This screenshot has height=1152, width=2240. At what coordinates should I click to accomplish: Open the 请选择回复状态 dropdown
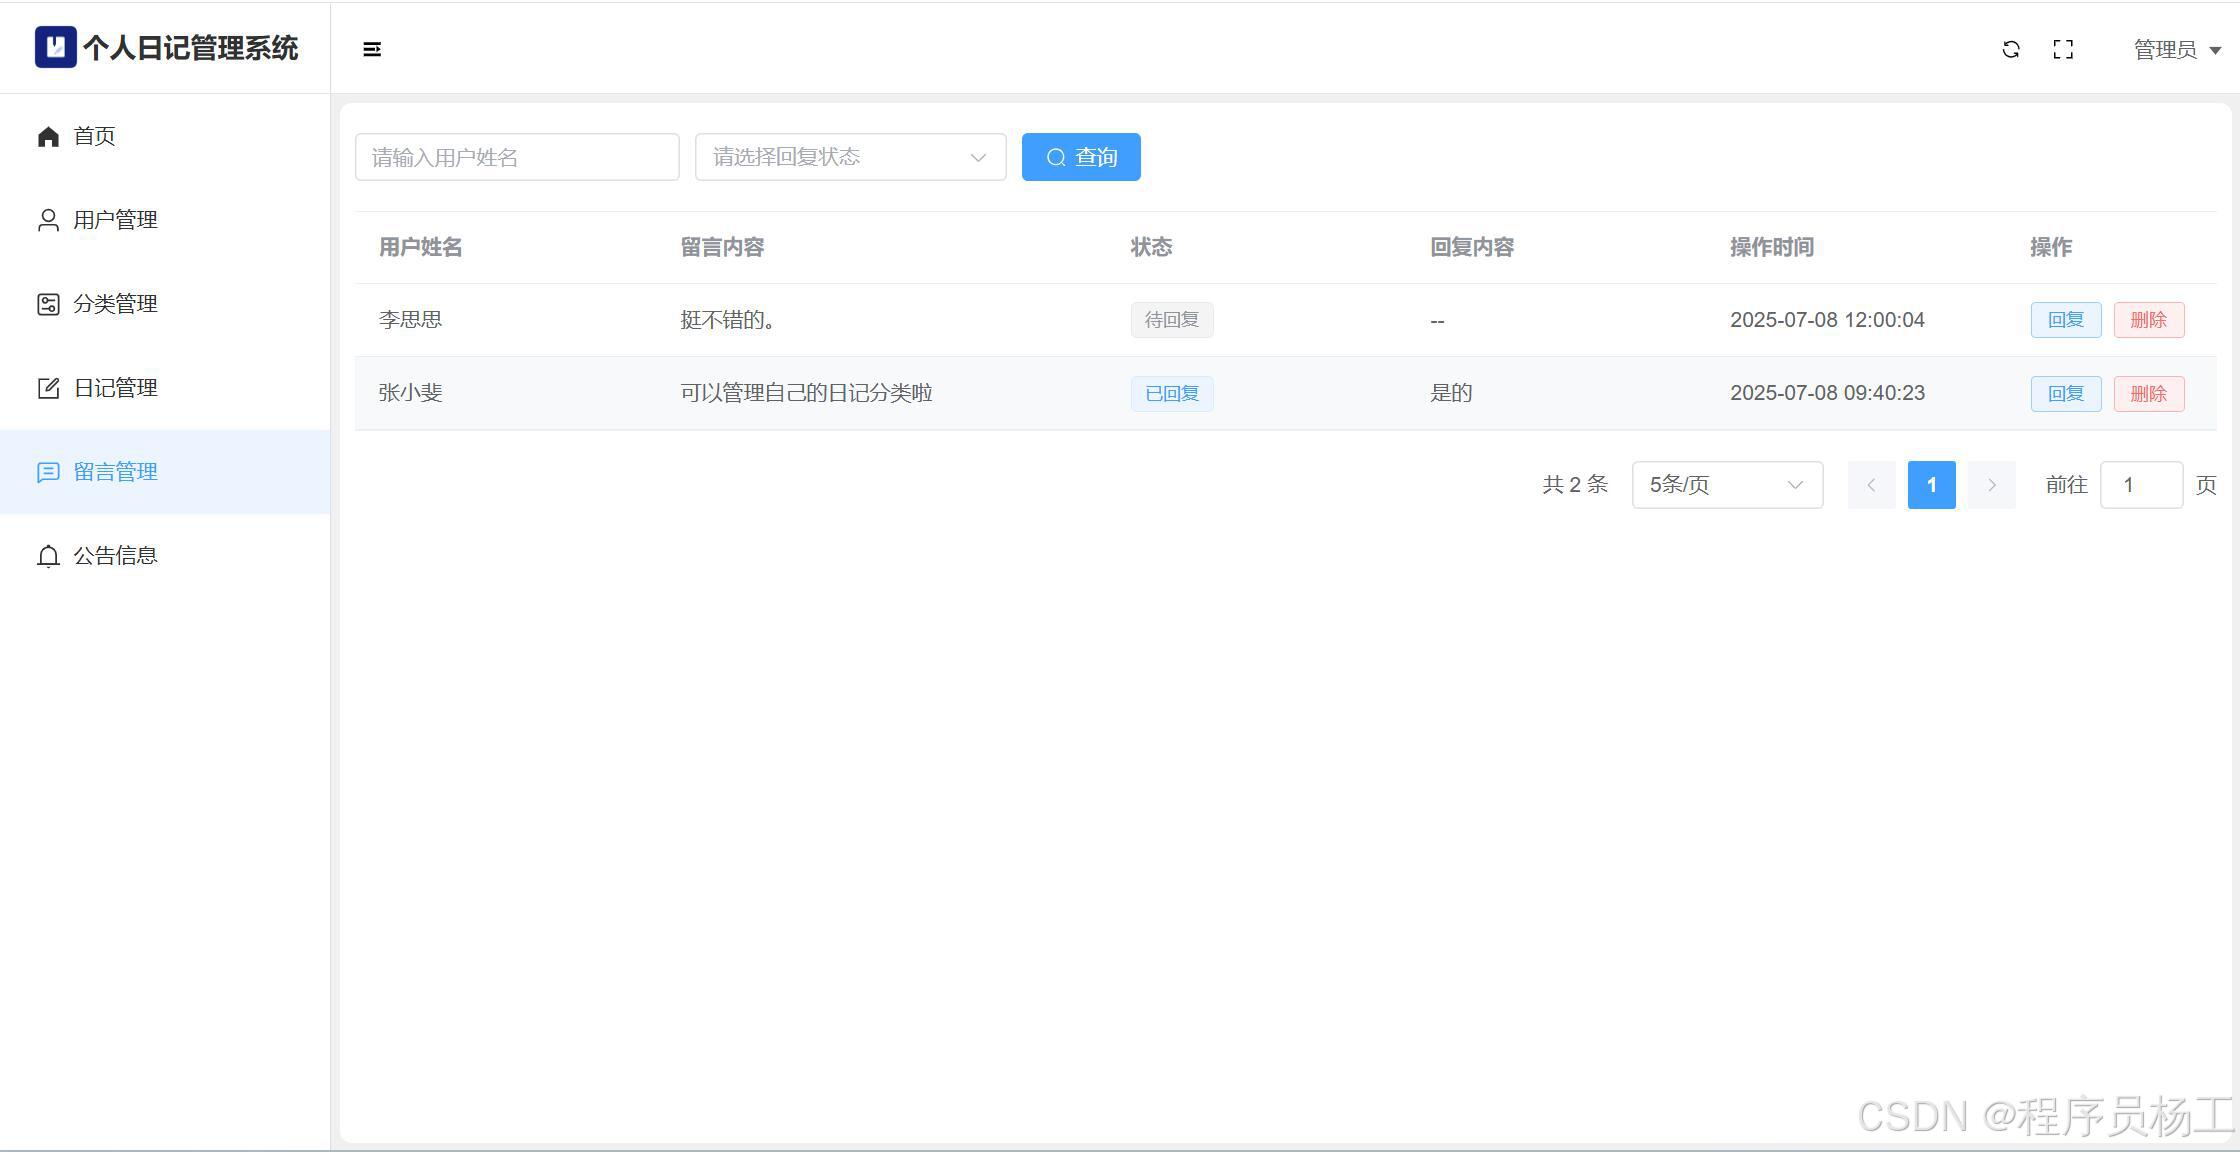tap(850, 157)
